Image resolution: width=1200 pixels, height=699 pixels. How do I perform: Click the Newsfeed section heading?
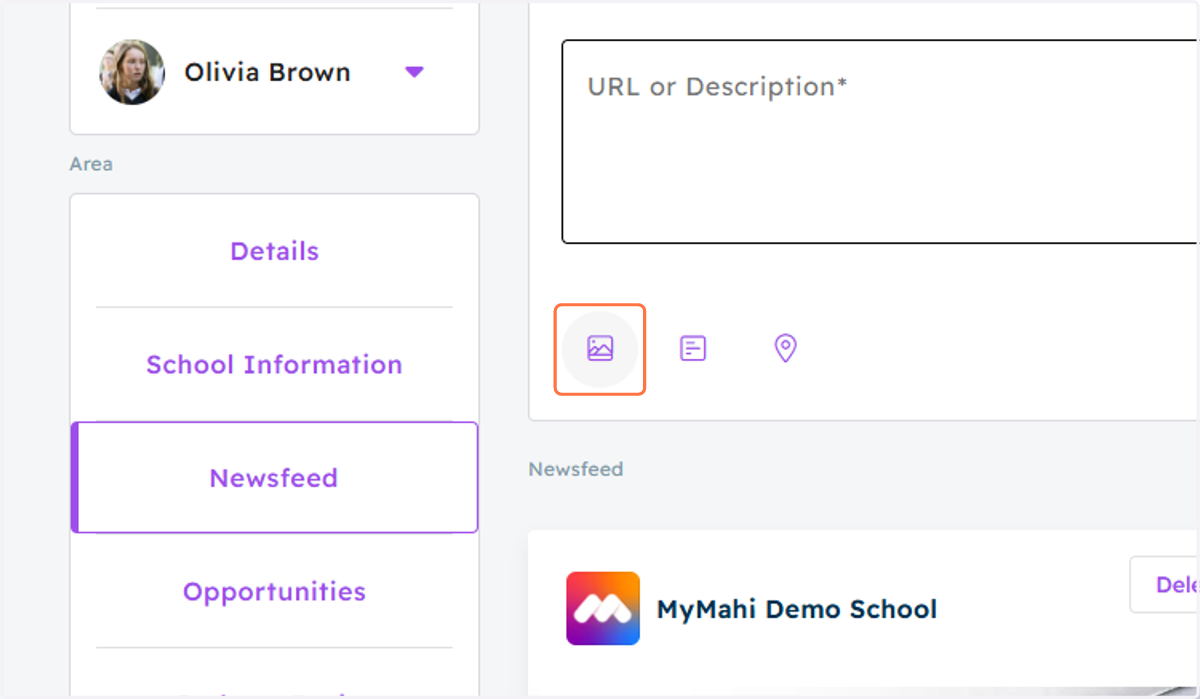click(576, 469)
